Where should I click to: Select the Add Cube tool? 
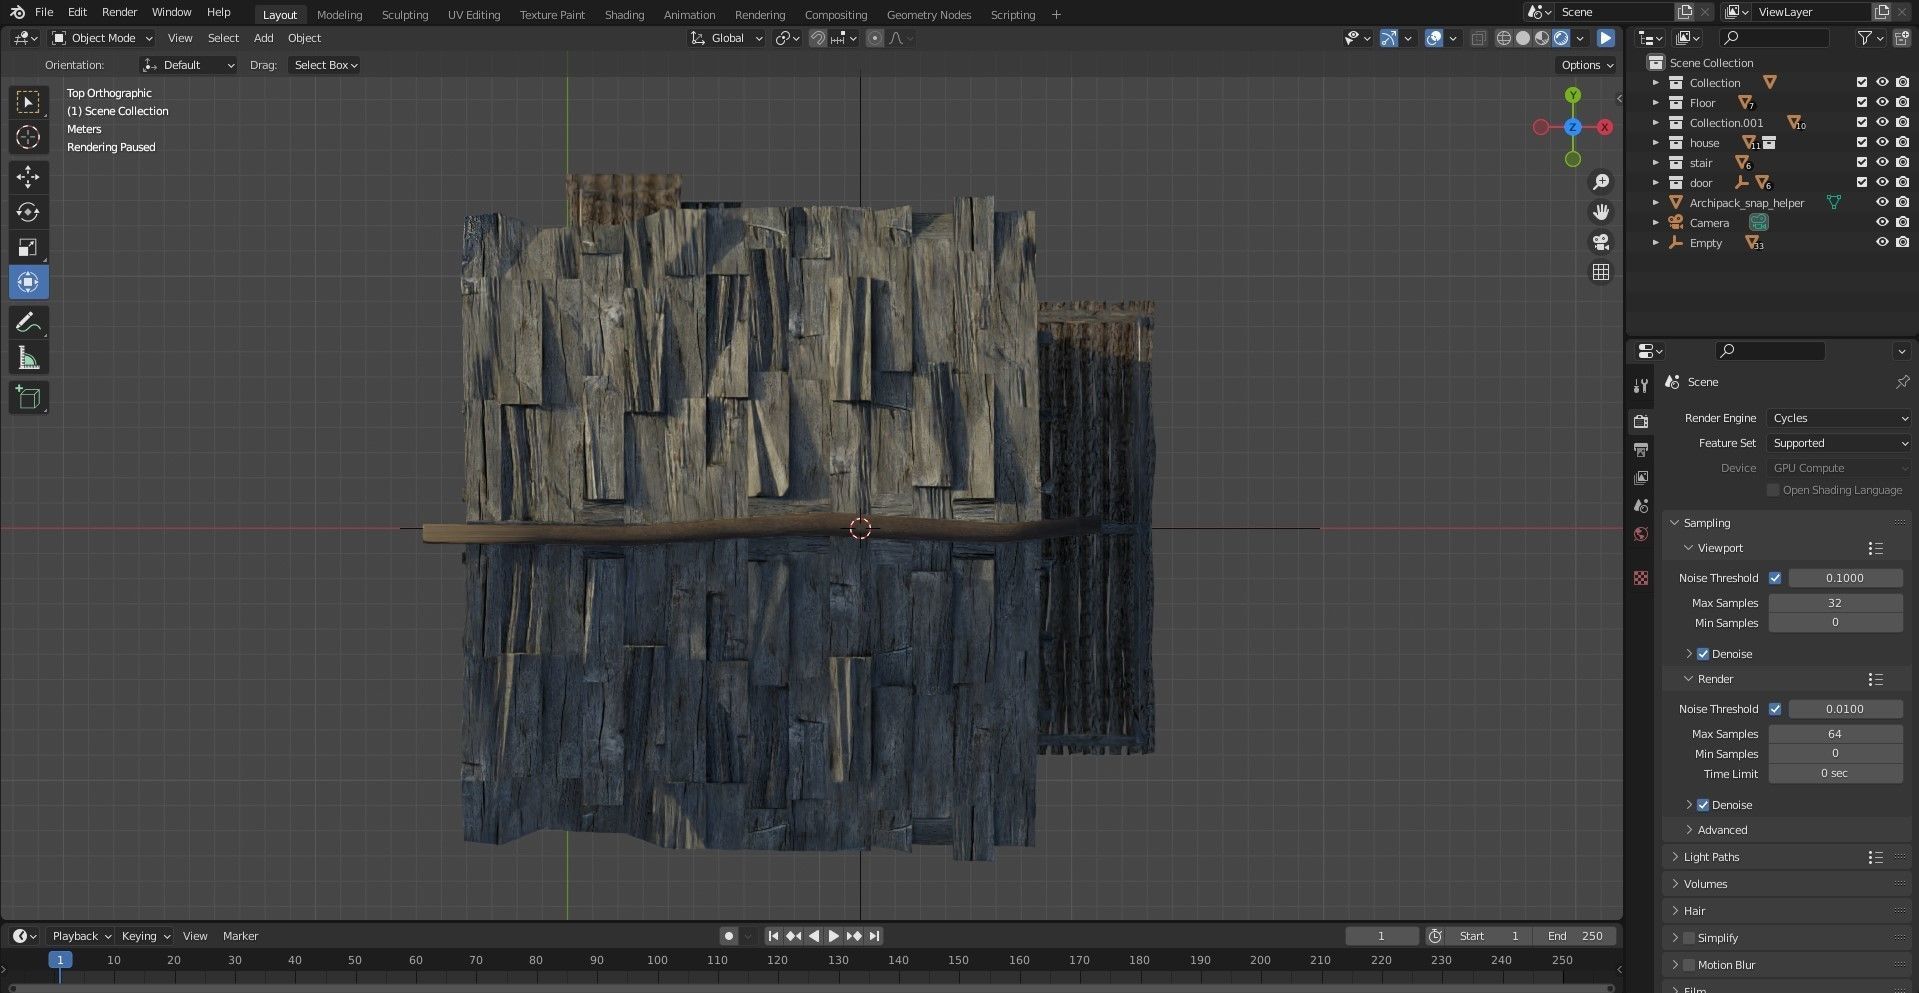coord(28,398)
